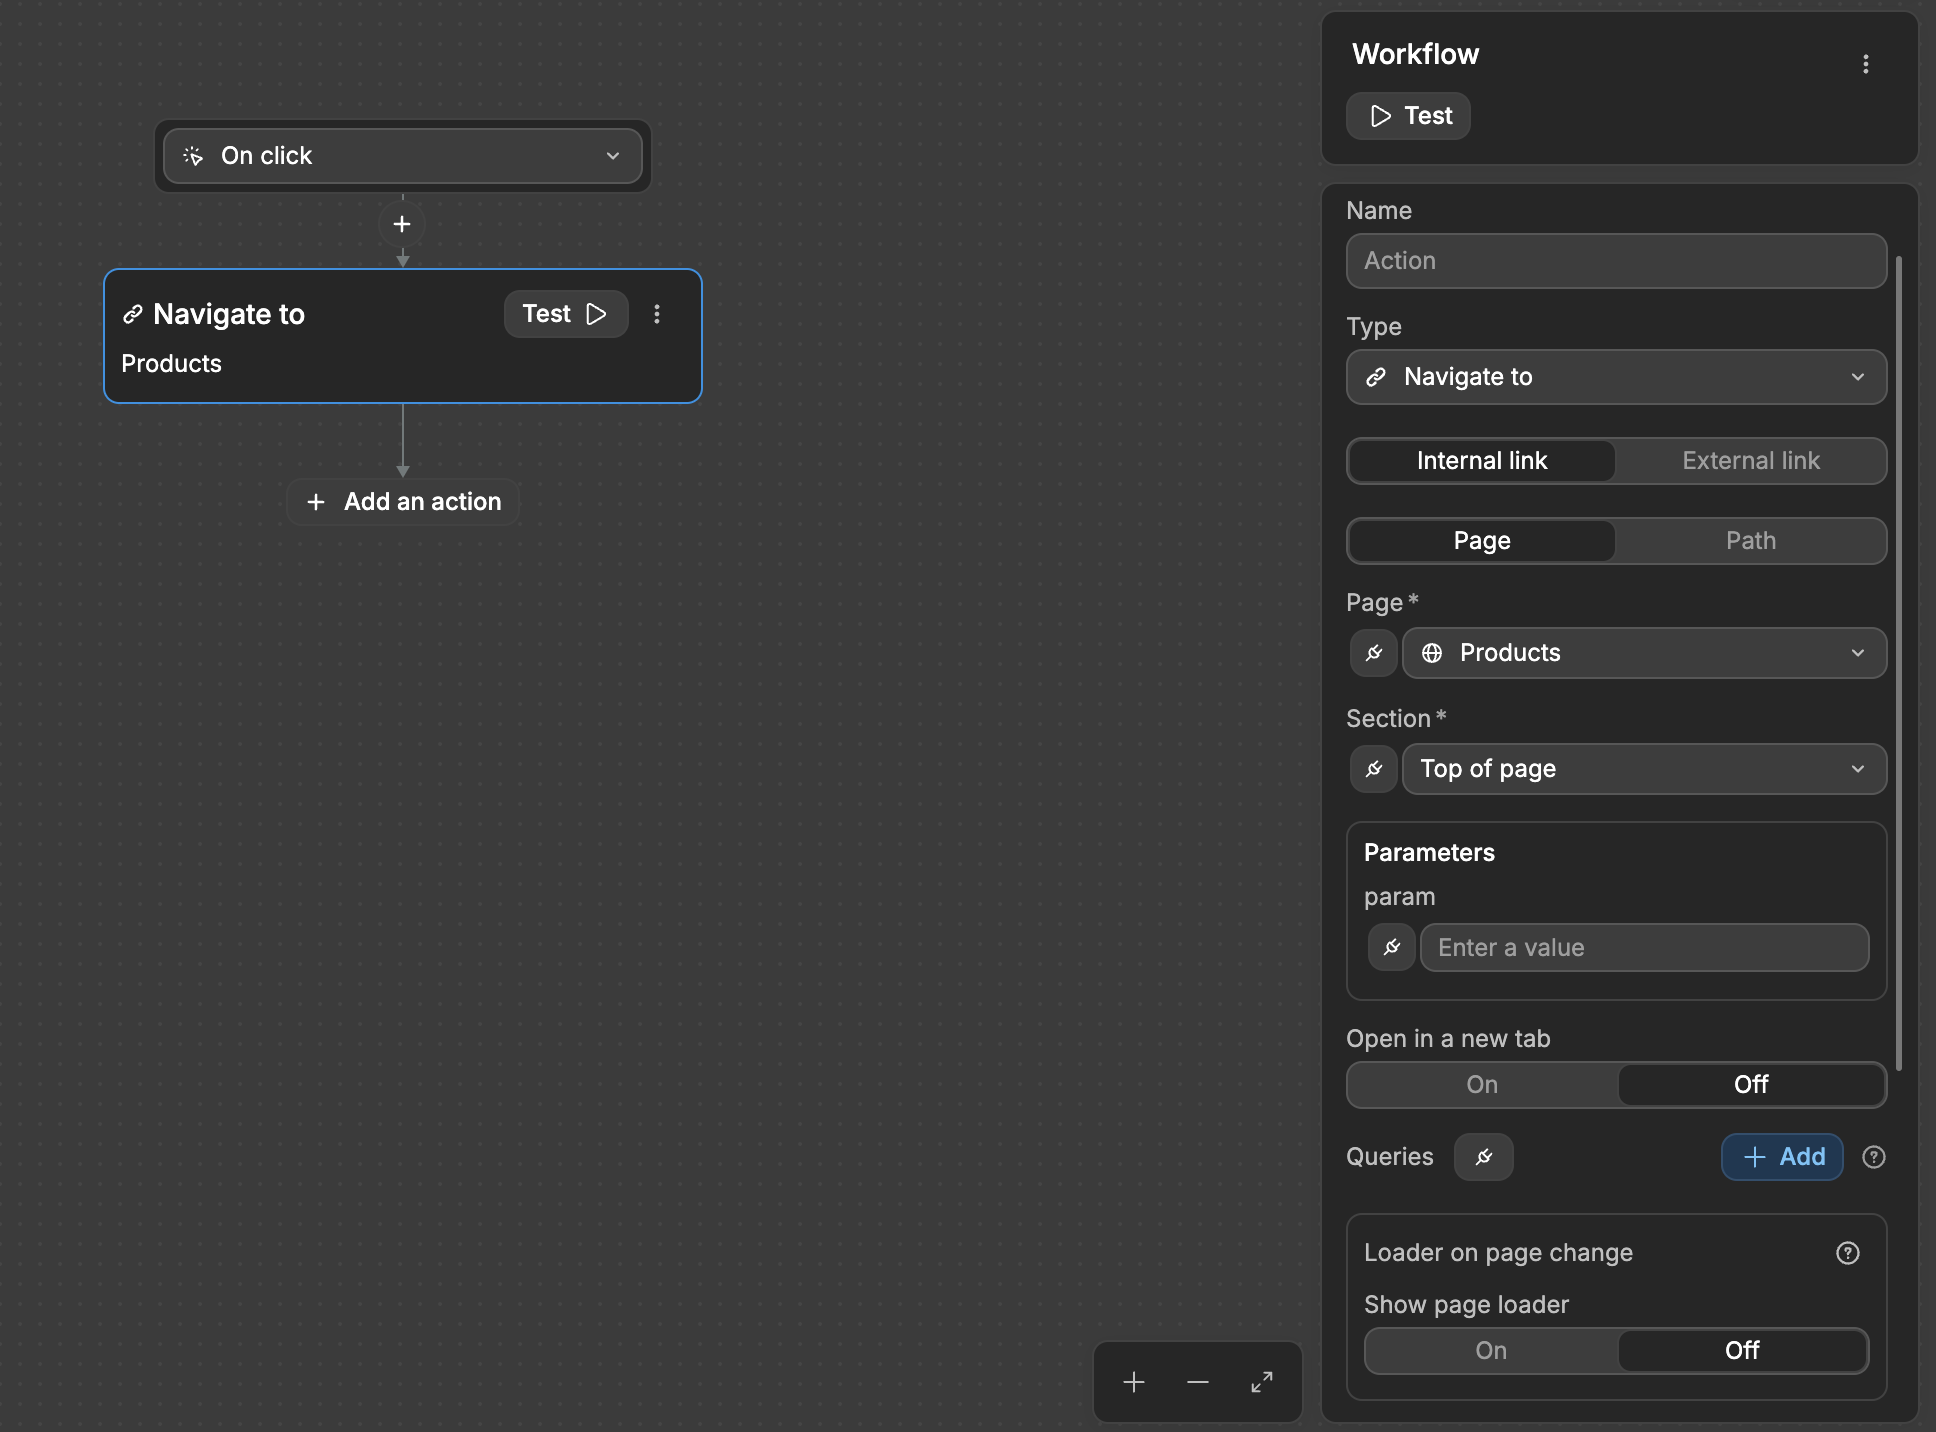This screenshot has width=1936, height=1432.
Task: Switch to the External link tab
Action: coord(1750,460)
